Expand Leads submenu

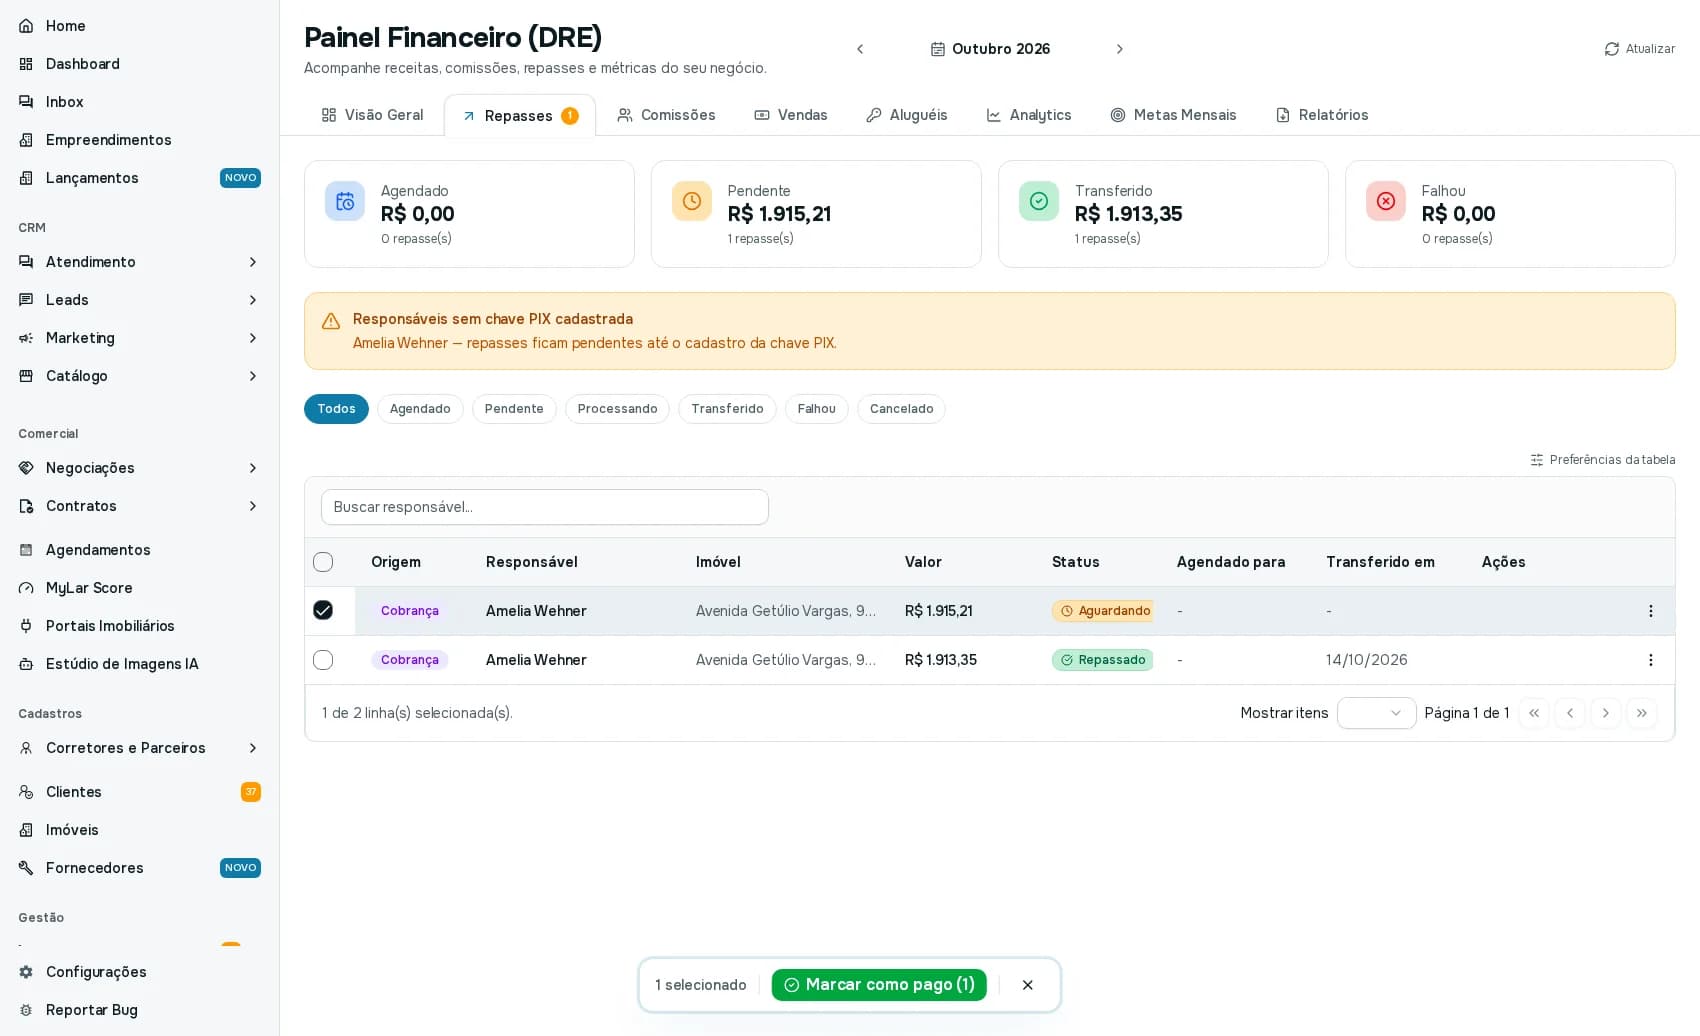pyautogui.click(x=253, y=300)
